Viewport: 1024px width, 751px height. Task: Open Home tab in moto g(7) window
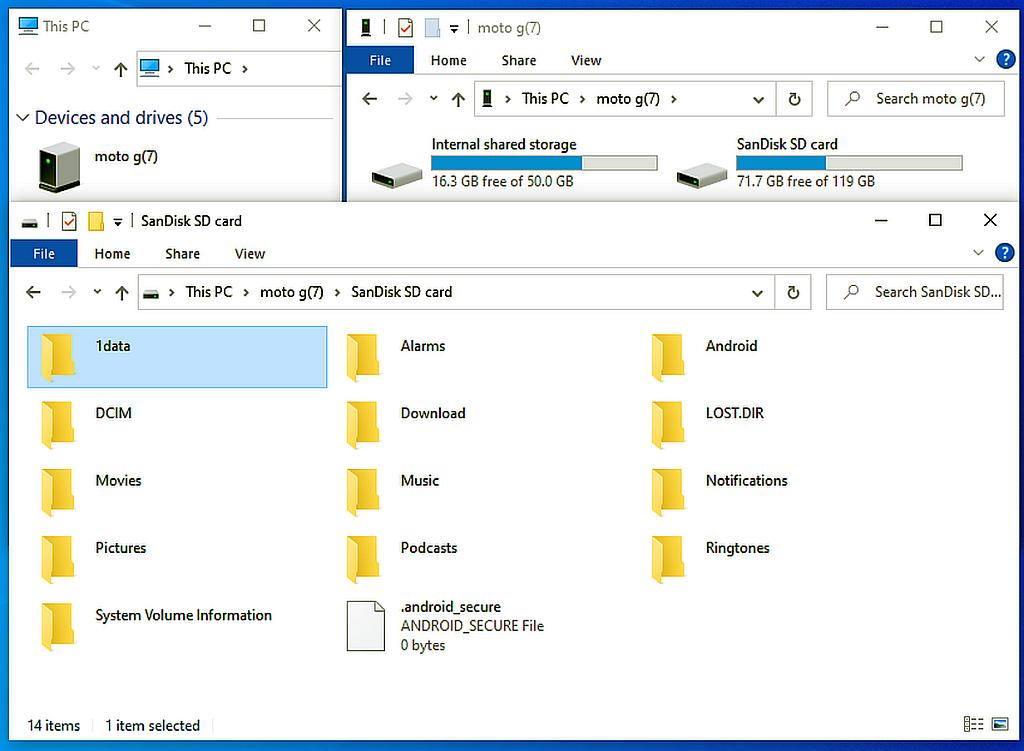(449, 60)
